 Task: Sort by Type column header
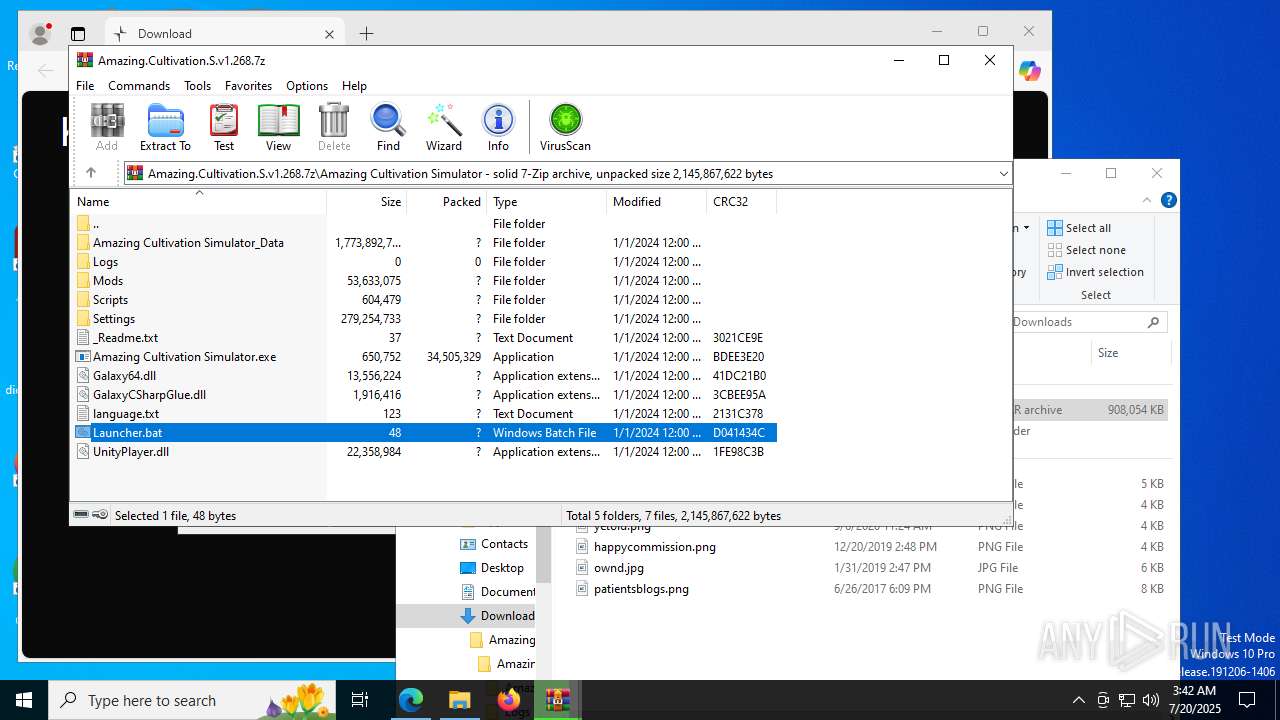(x=546, y=202)
